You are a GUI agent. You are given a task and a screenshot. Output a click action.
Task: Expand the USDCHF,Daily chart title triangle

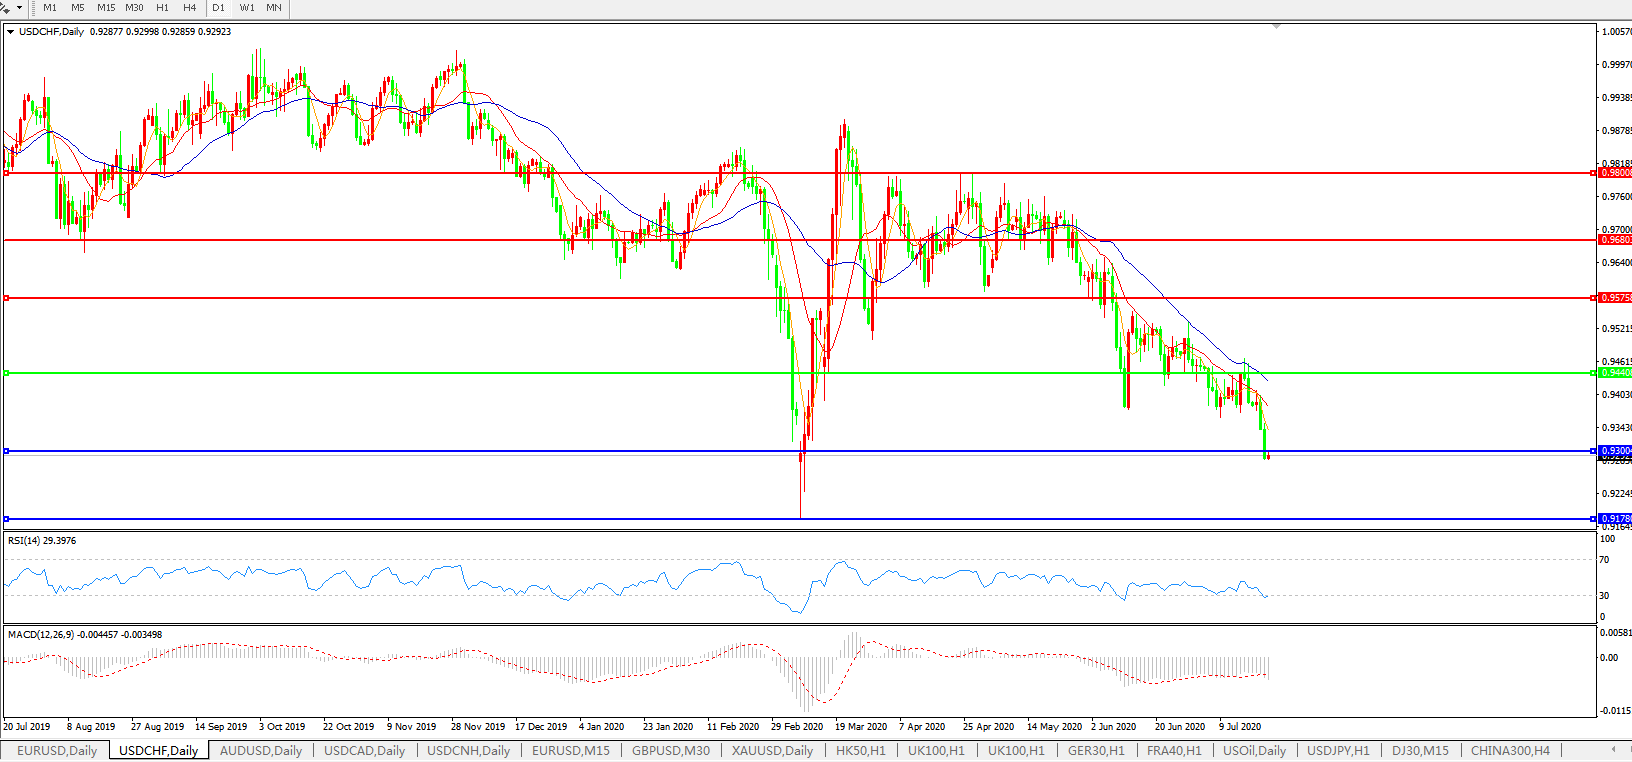(10, 32)
